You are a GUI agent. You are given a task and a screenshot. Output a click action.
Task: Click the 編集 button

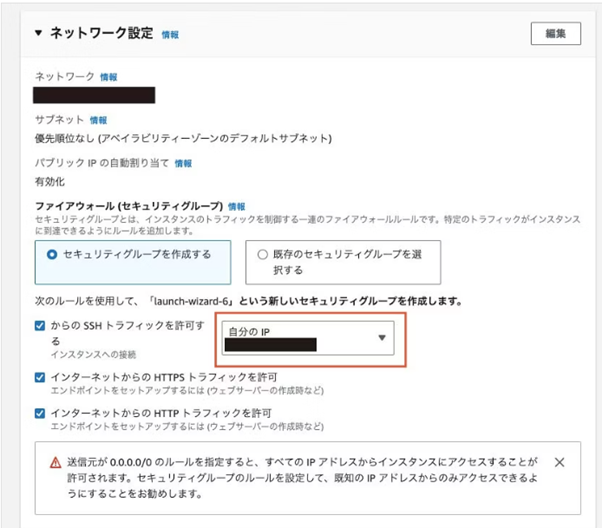pyautogui.click(x=555, y=33)
